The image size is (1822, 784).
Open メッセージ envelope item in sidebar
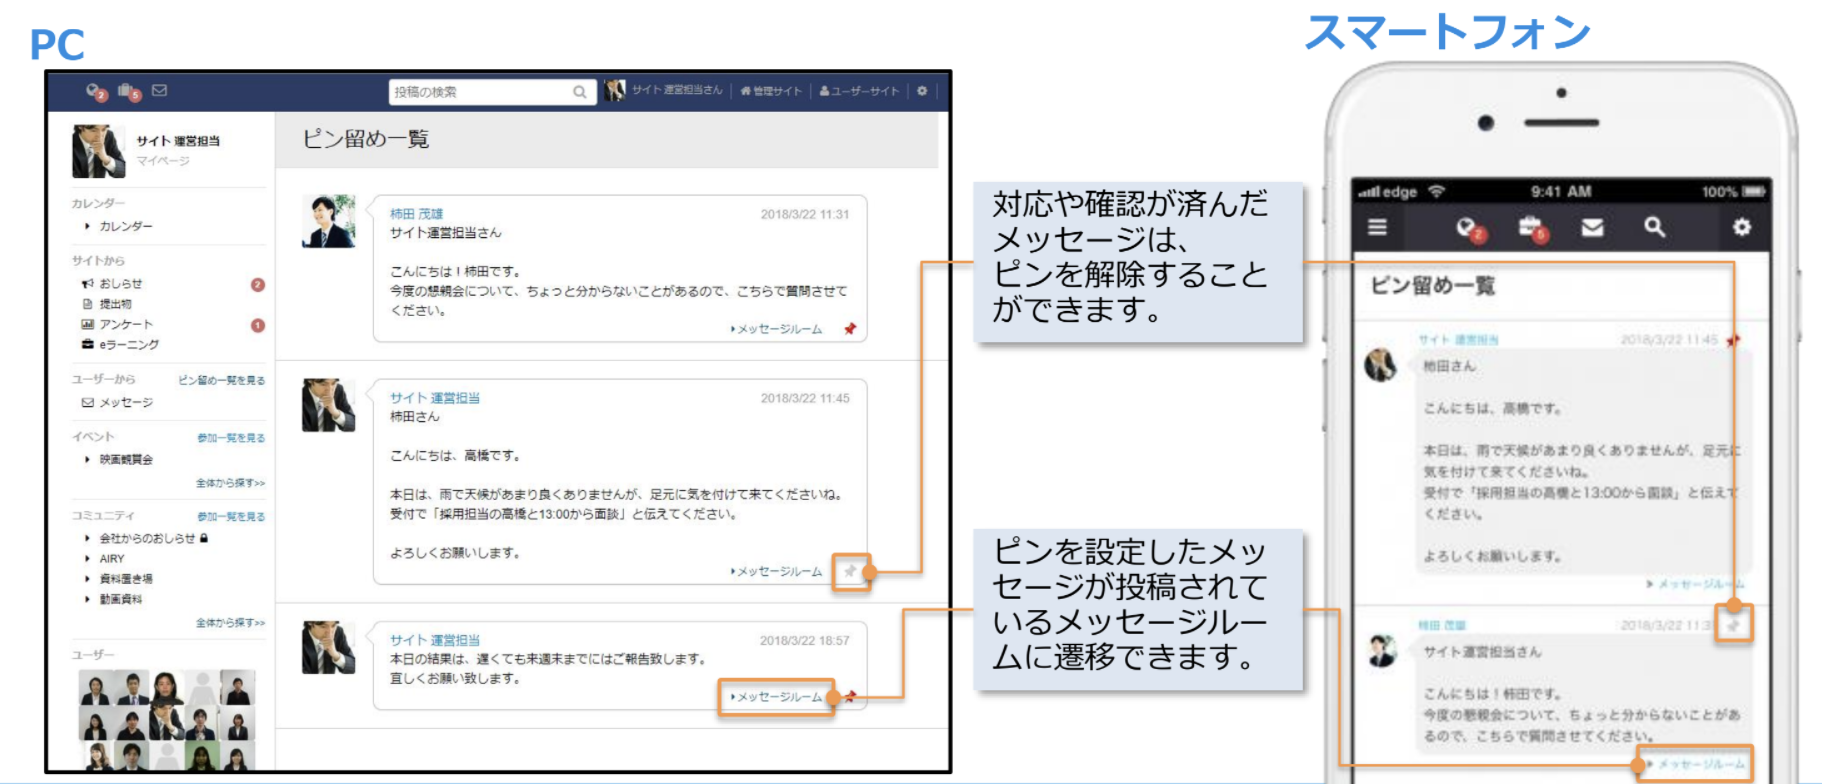click(x=117, y=403)
